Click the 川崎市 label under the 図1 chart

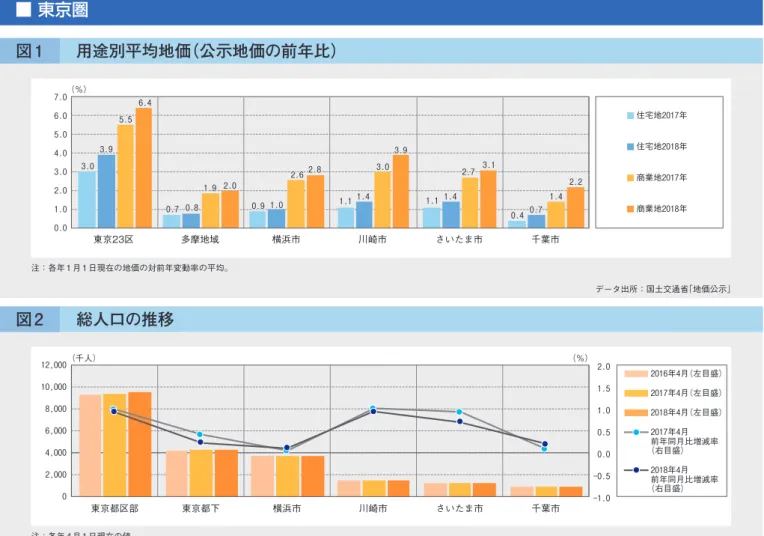point(373,239)
